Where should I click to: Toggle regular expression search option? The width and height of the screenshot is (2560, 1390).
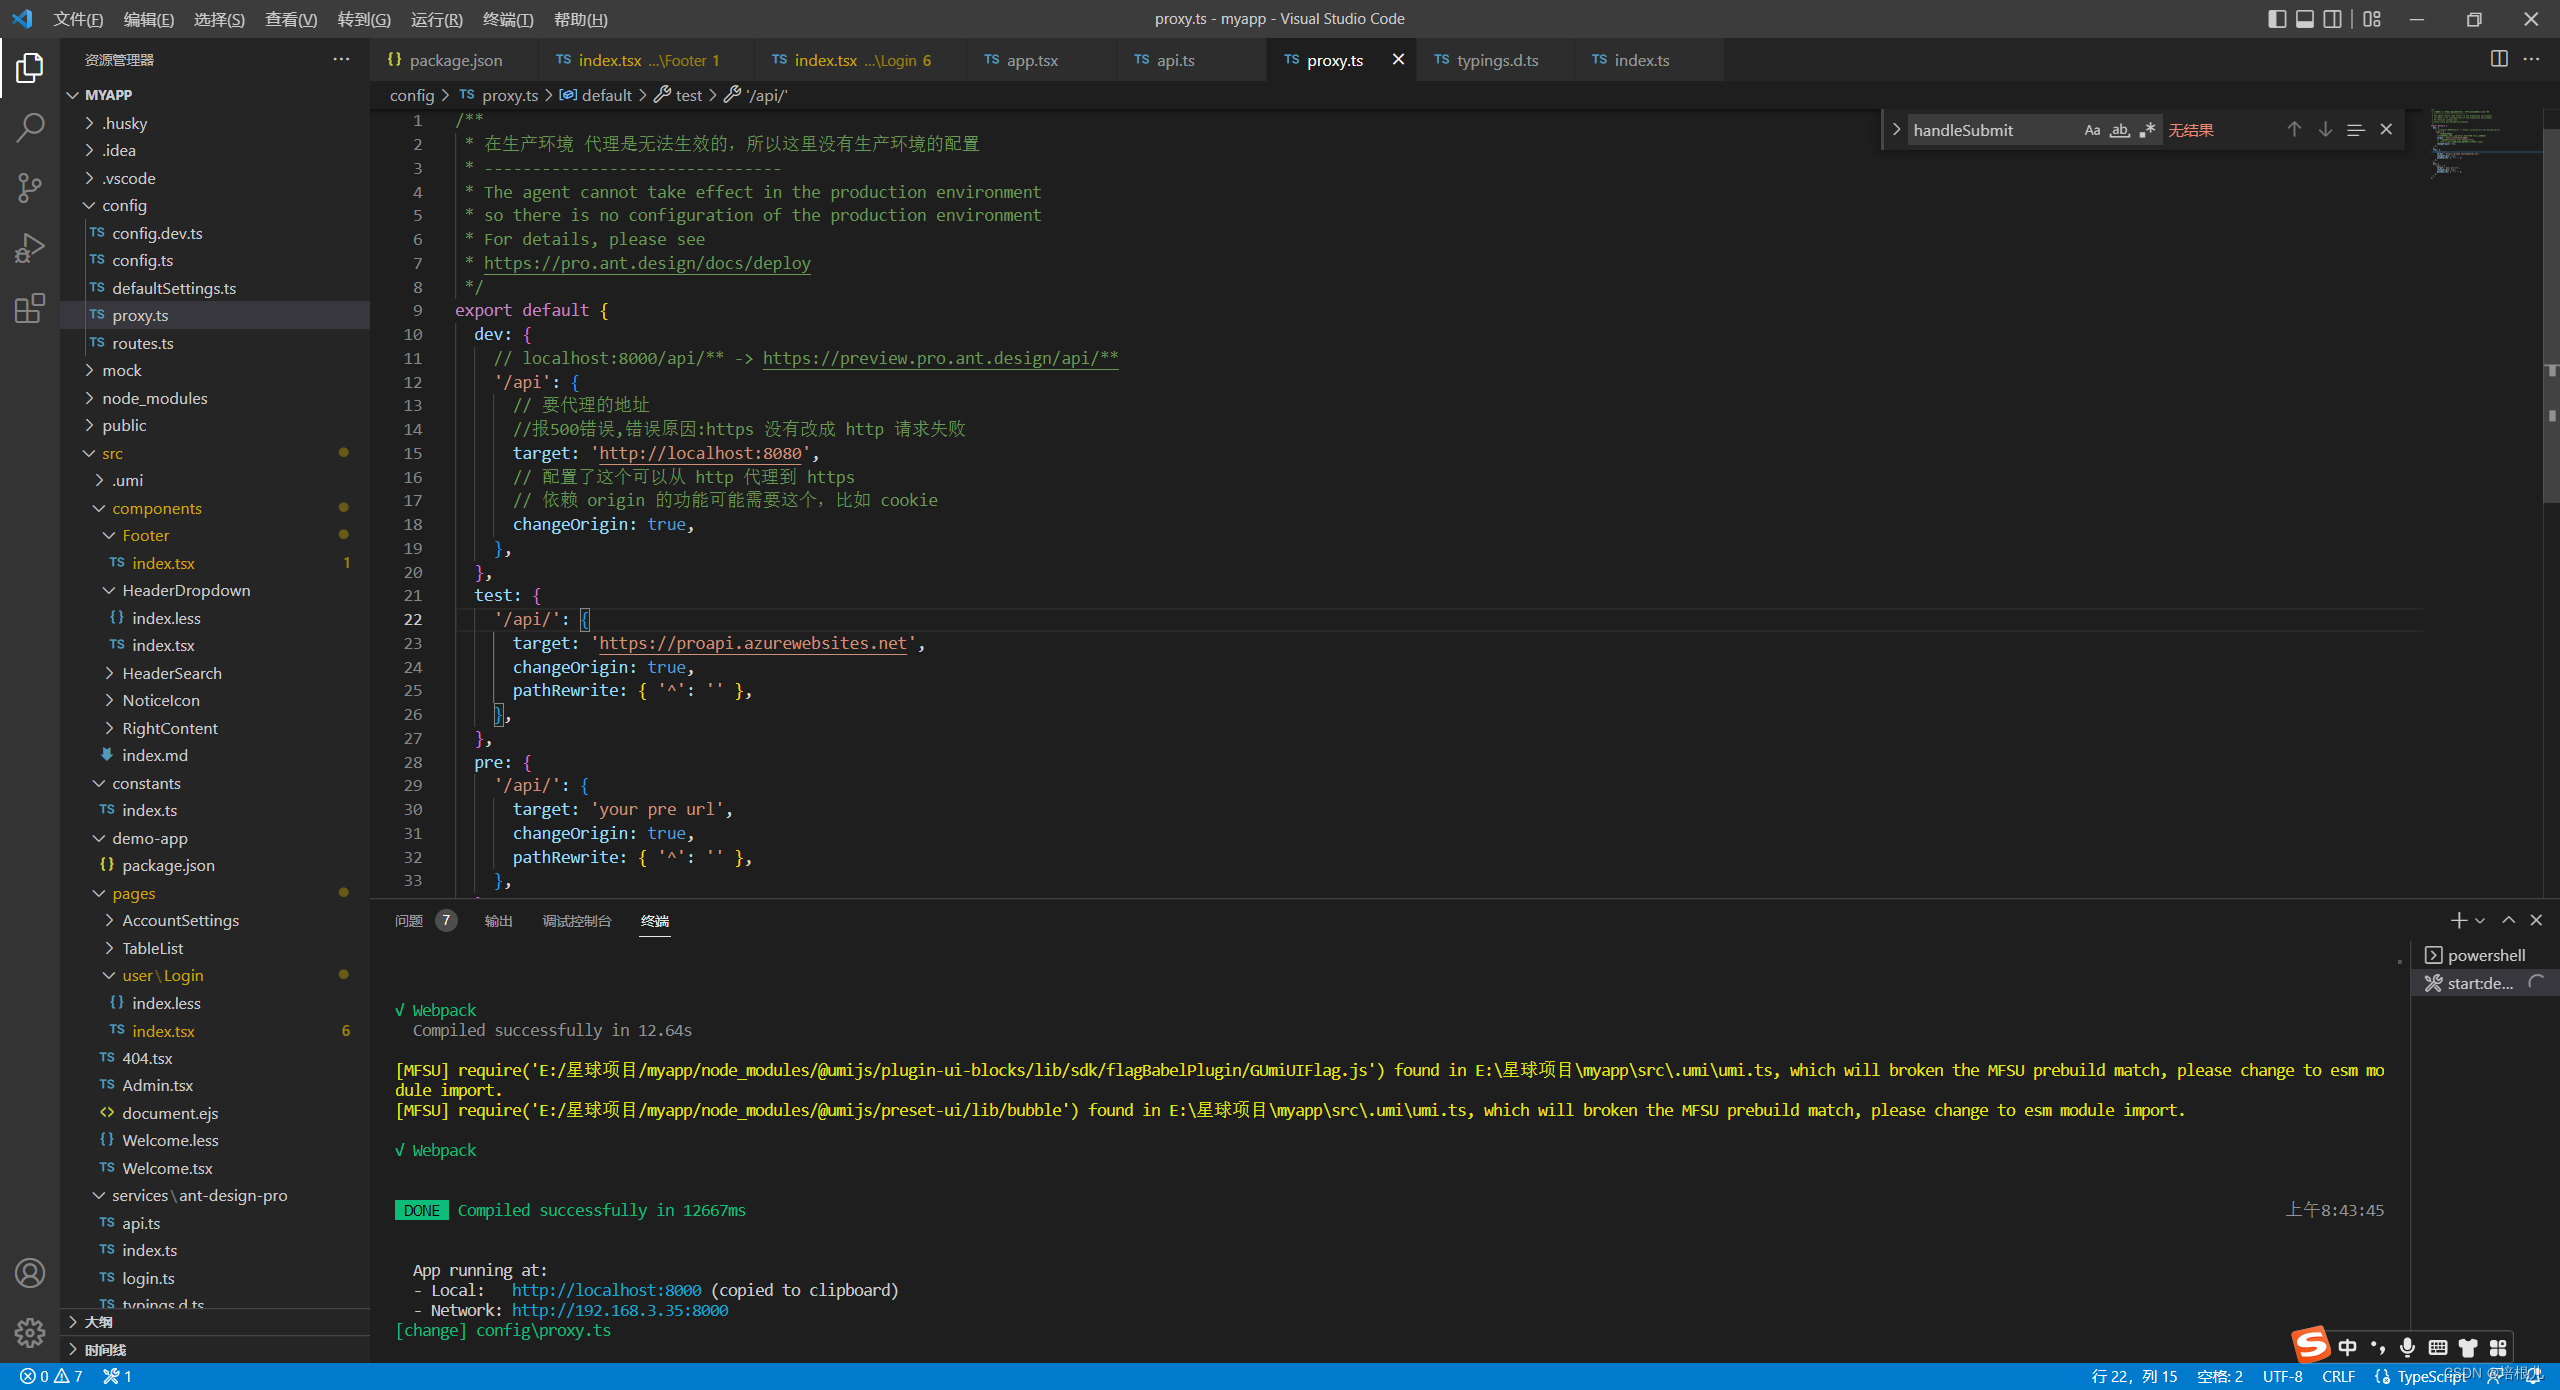click(x=2147, y=130)
